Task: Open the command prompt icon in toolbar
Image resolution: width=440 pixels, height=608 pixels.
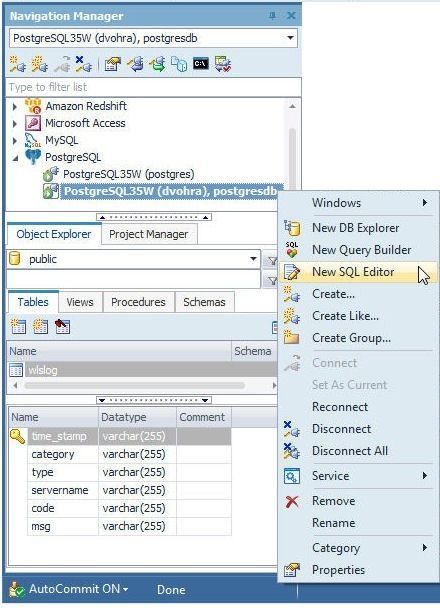Action: (x=201, y=64)
